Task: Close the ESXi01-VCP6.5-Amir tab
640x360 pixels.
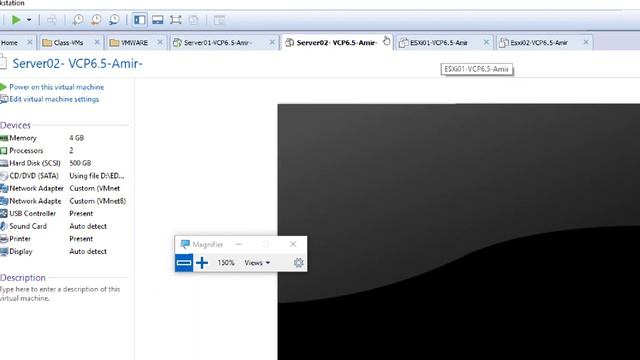Action: [x=486, y=42]
